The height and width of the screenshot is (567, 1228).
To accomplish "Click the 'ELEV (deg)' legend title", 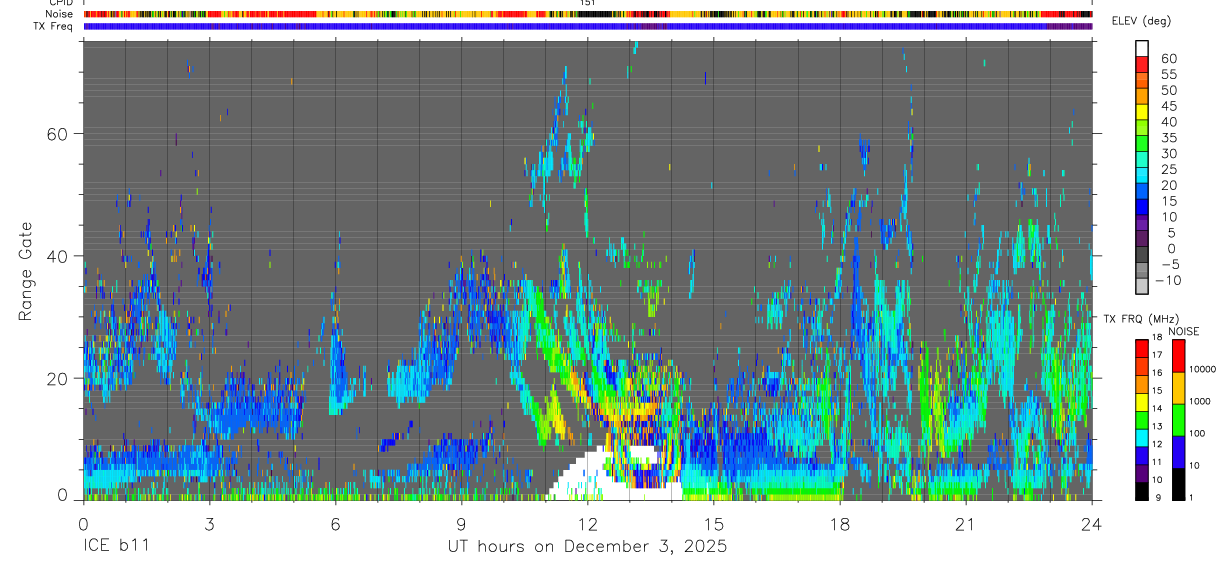I will coord(1141,21).
